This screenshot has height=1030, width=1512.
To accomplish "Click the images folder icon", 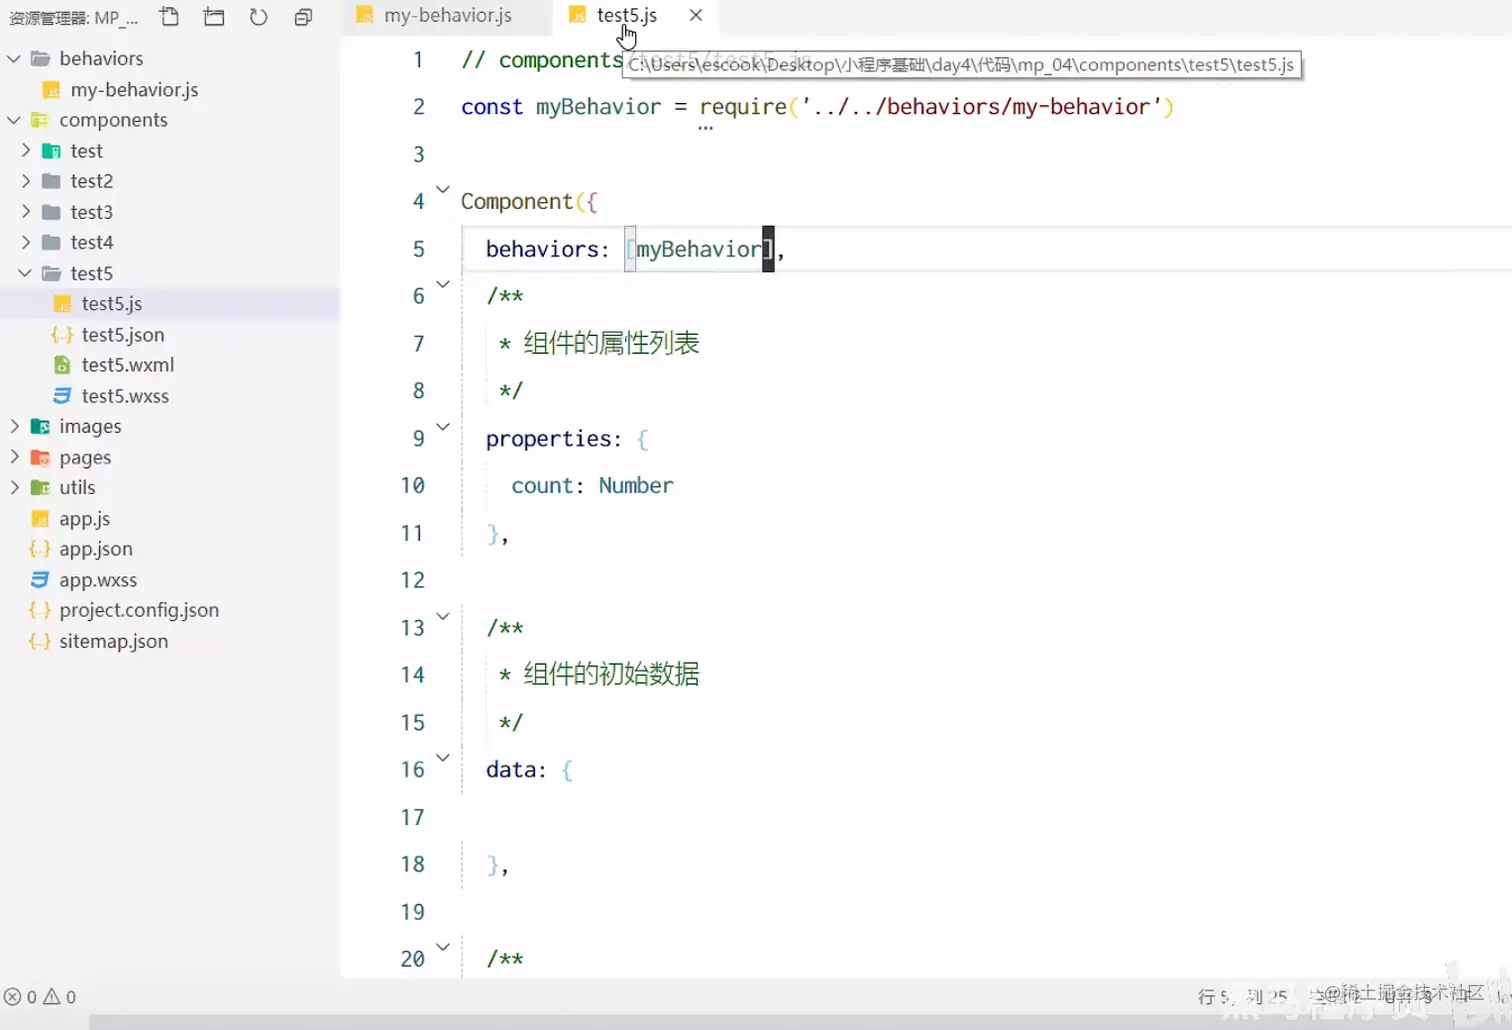I will [40, 427].
